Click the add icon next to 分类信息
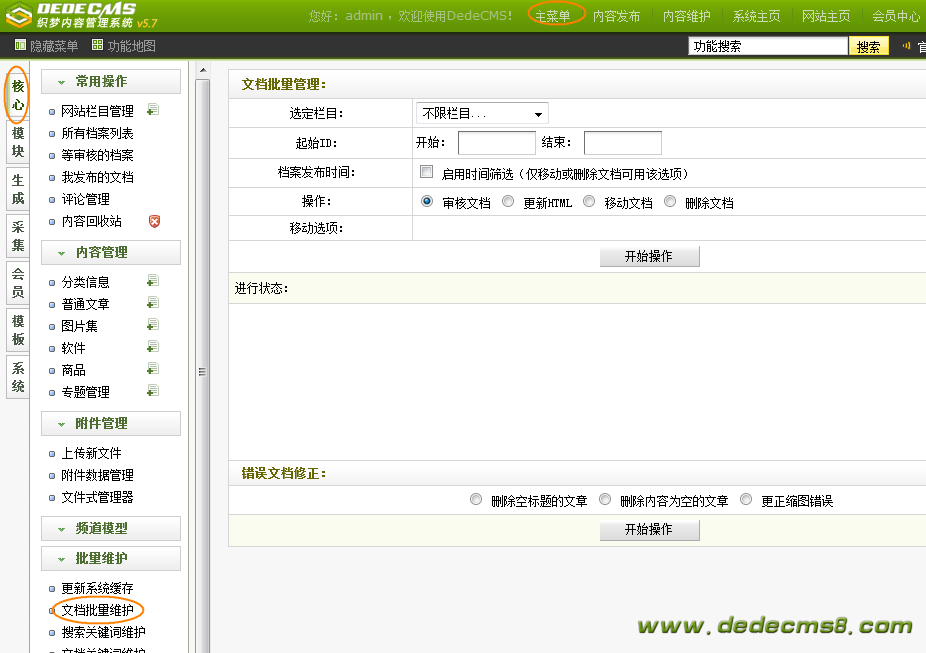Screen dimensions: 926x653 [153, 281]
